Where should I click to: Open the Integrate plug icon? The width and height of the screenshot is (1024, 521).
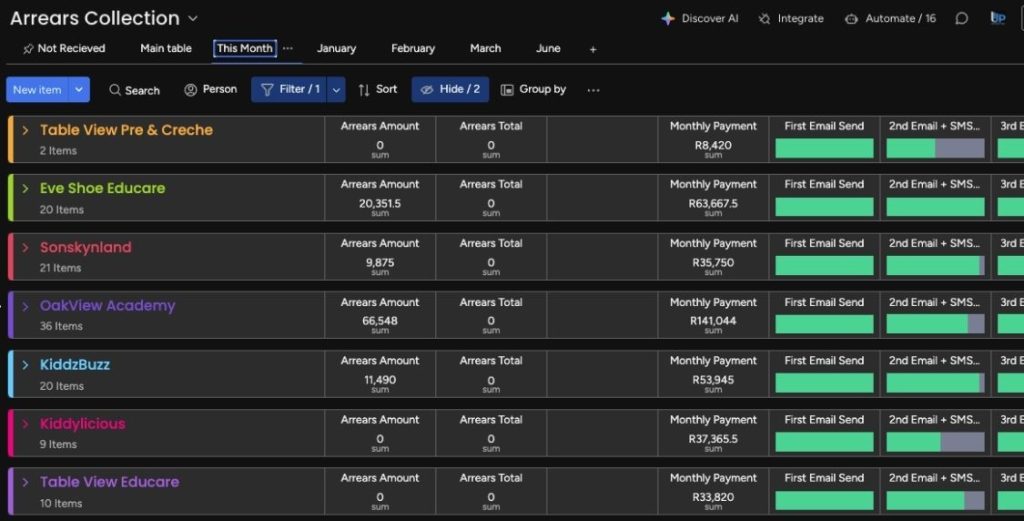[765, 18]
